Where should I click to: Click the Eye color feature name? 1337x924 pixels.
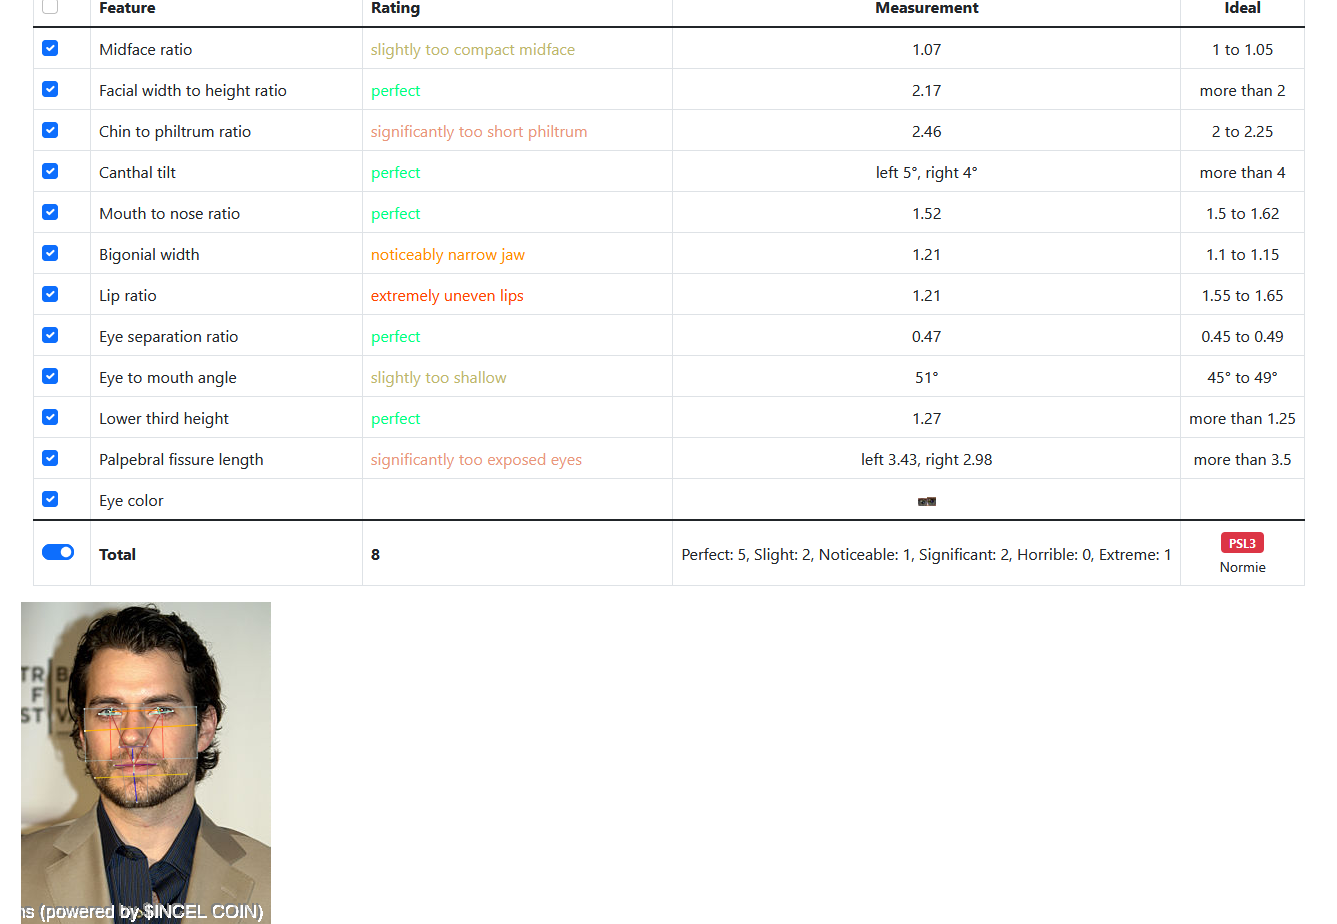[131, 500]
